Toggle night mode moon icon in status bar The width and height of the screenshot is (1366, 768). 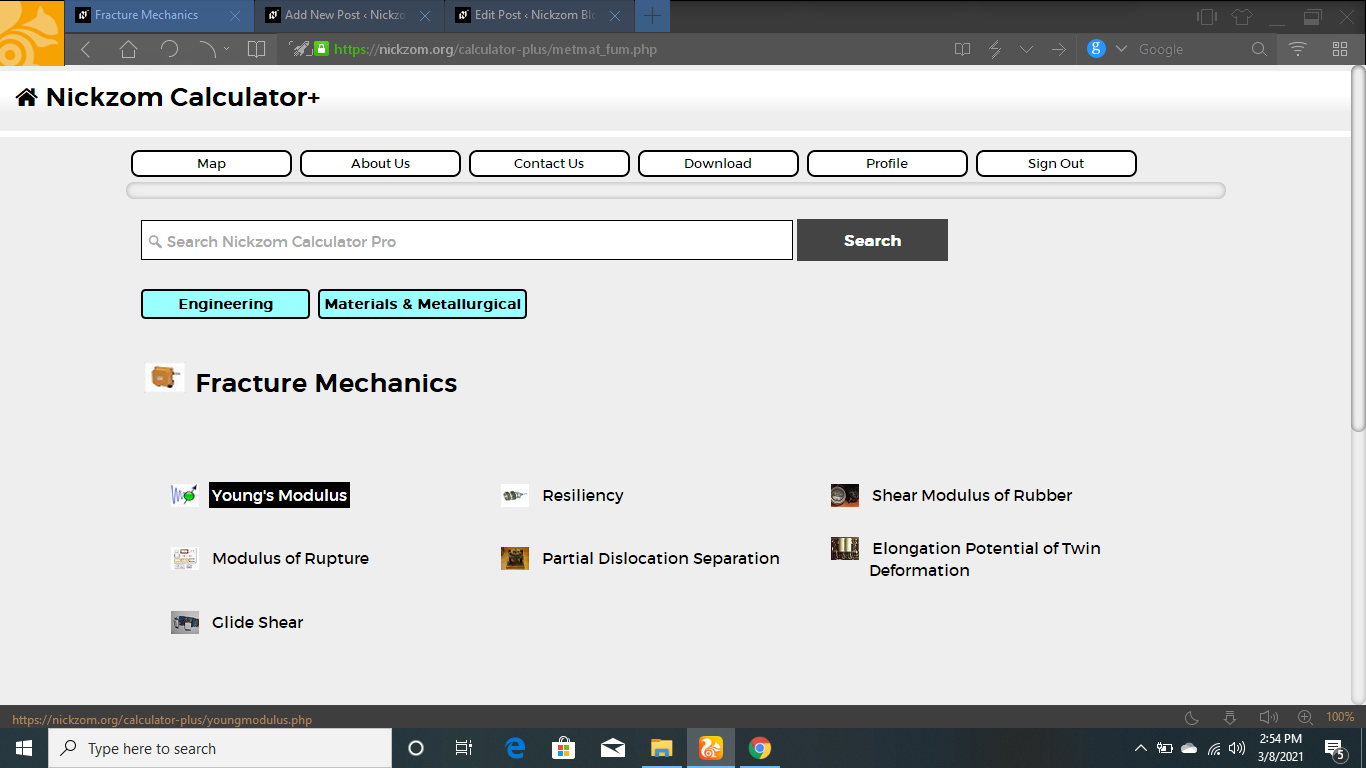point(1192,717)
